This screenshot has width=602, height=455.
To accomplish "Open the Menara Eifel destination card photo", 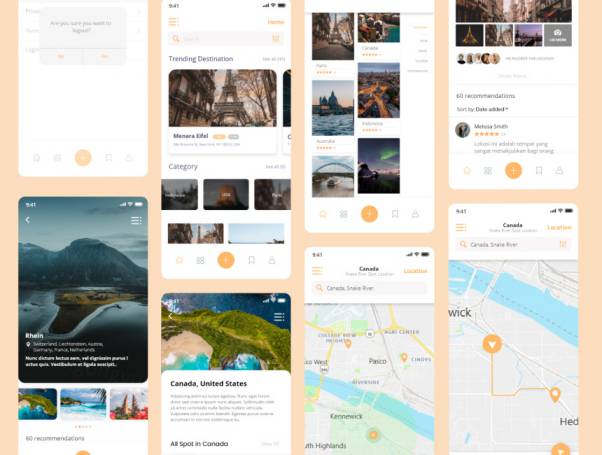I will click(222, 98).
